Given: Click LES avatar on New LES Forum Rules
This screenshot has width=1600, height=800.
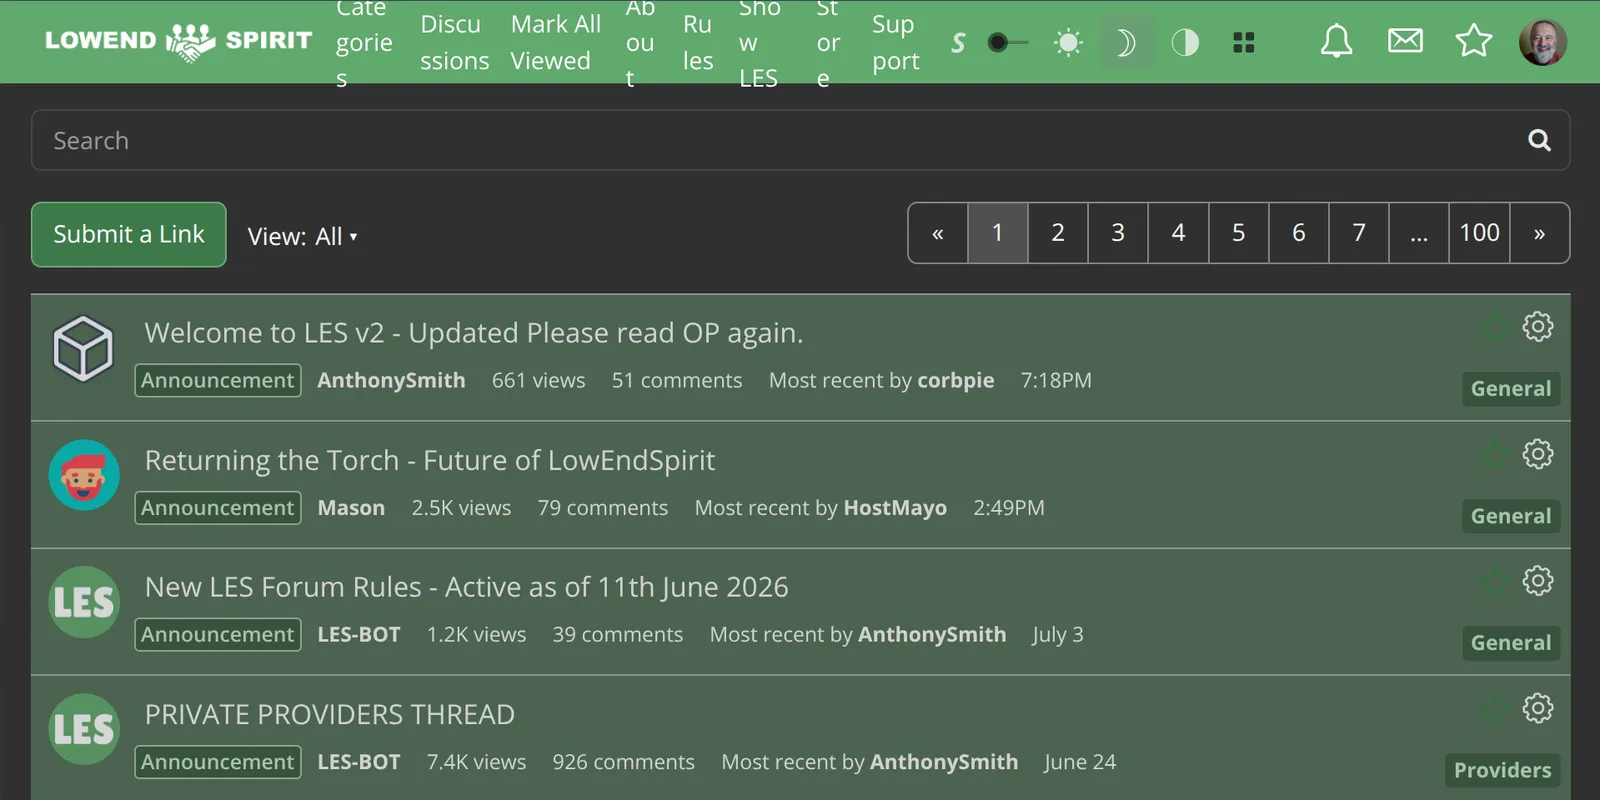Looking at the screenshot, I should [84, 602].
